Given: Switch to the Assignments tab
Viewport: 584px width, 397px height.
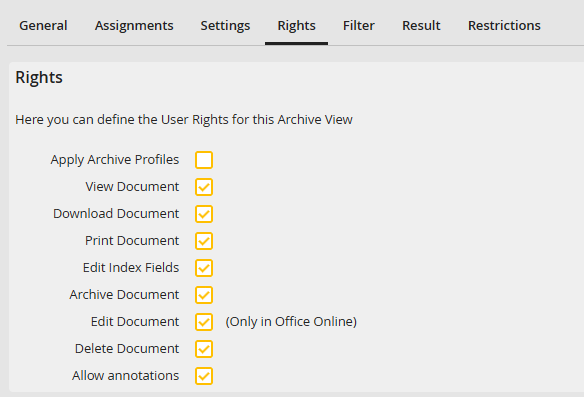Looking at the screenshot, I should tap(134, 25).
